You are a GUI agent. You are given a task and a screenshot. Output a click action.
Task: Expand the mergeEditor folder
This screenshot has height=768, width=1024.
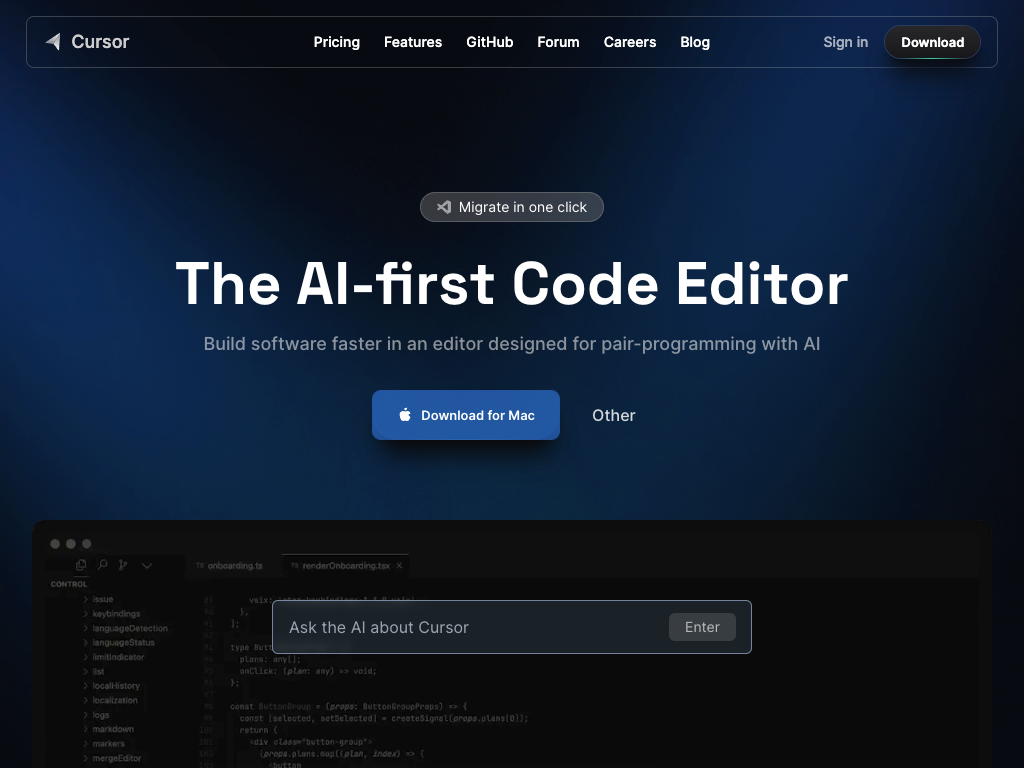click(112, 758)
